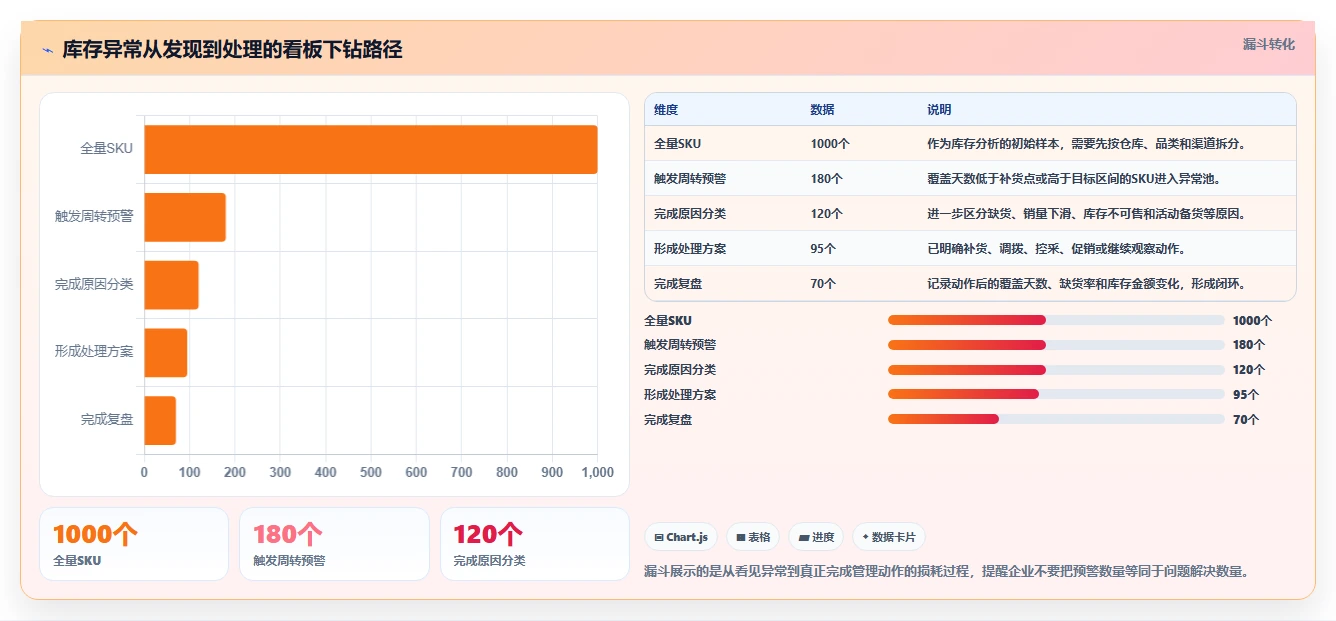Open the 1000个 全量SKU data card
This screenshot has height=621, width=1336.
click(134, 544)
